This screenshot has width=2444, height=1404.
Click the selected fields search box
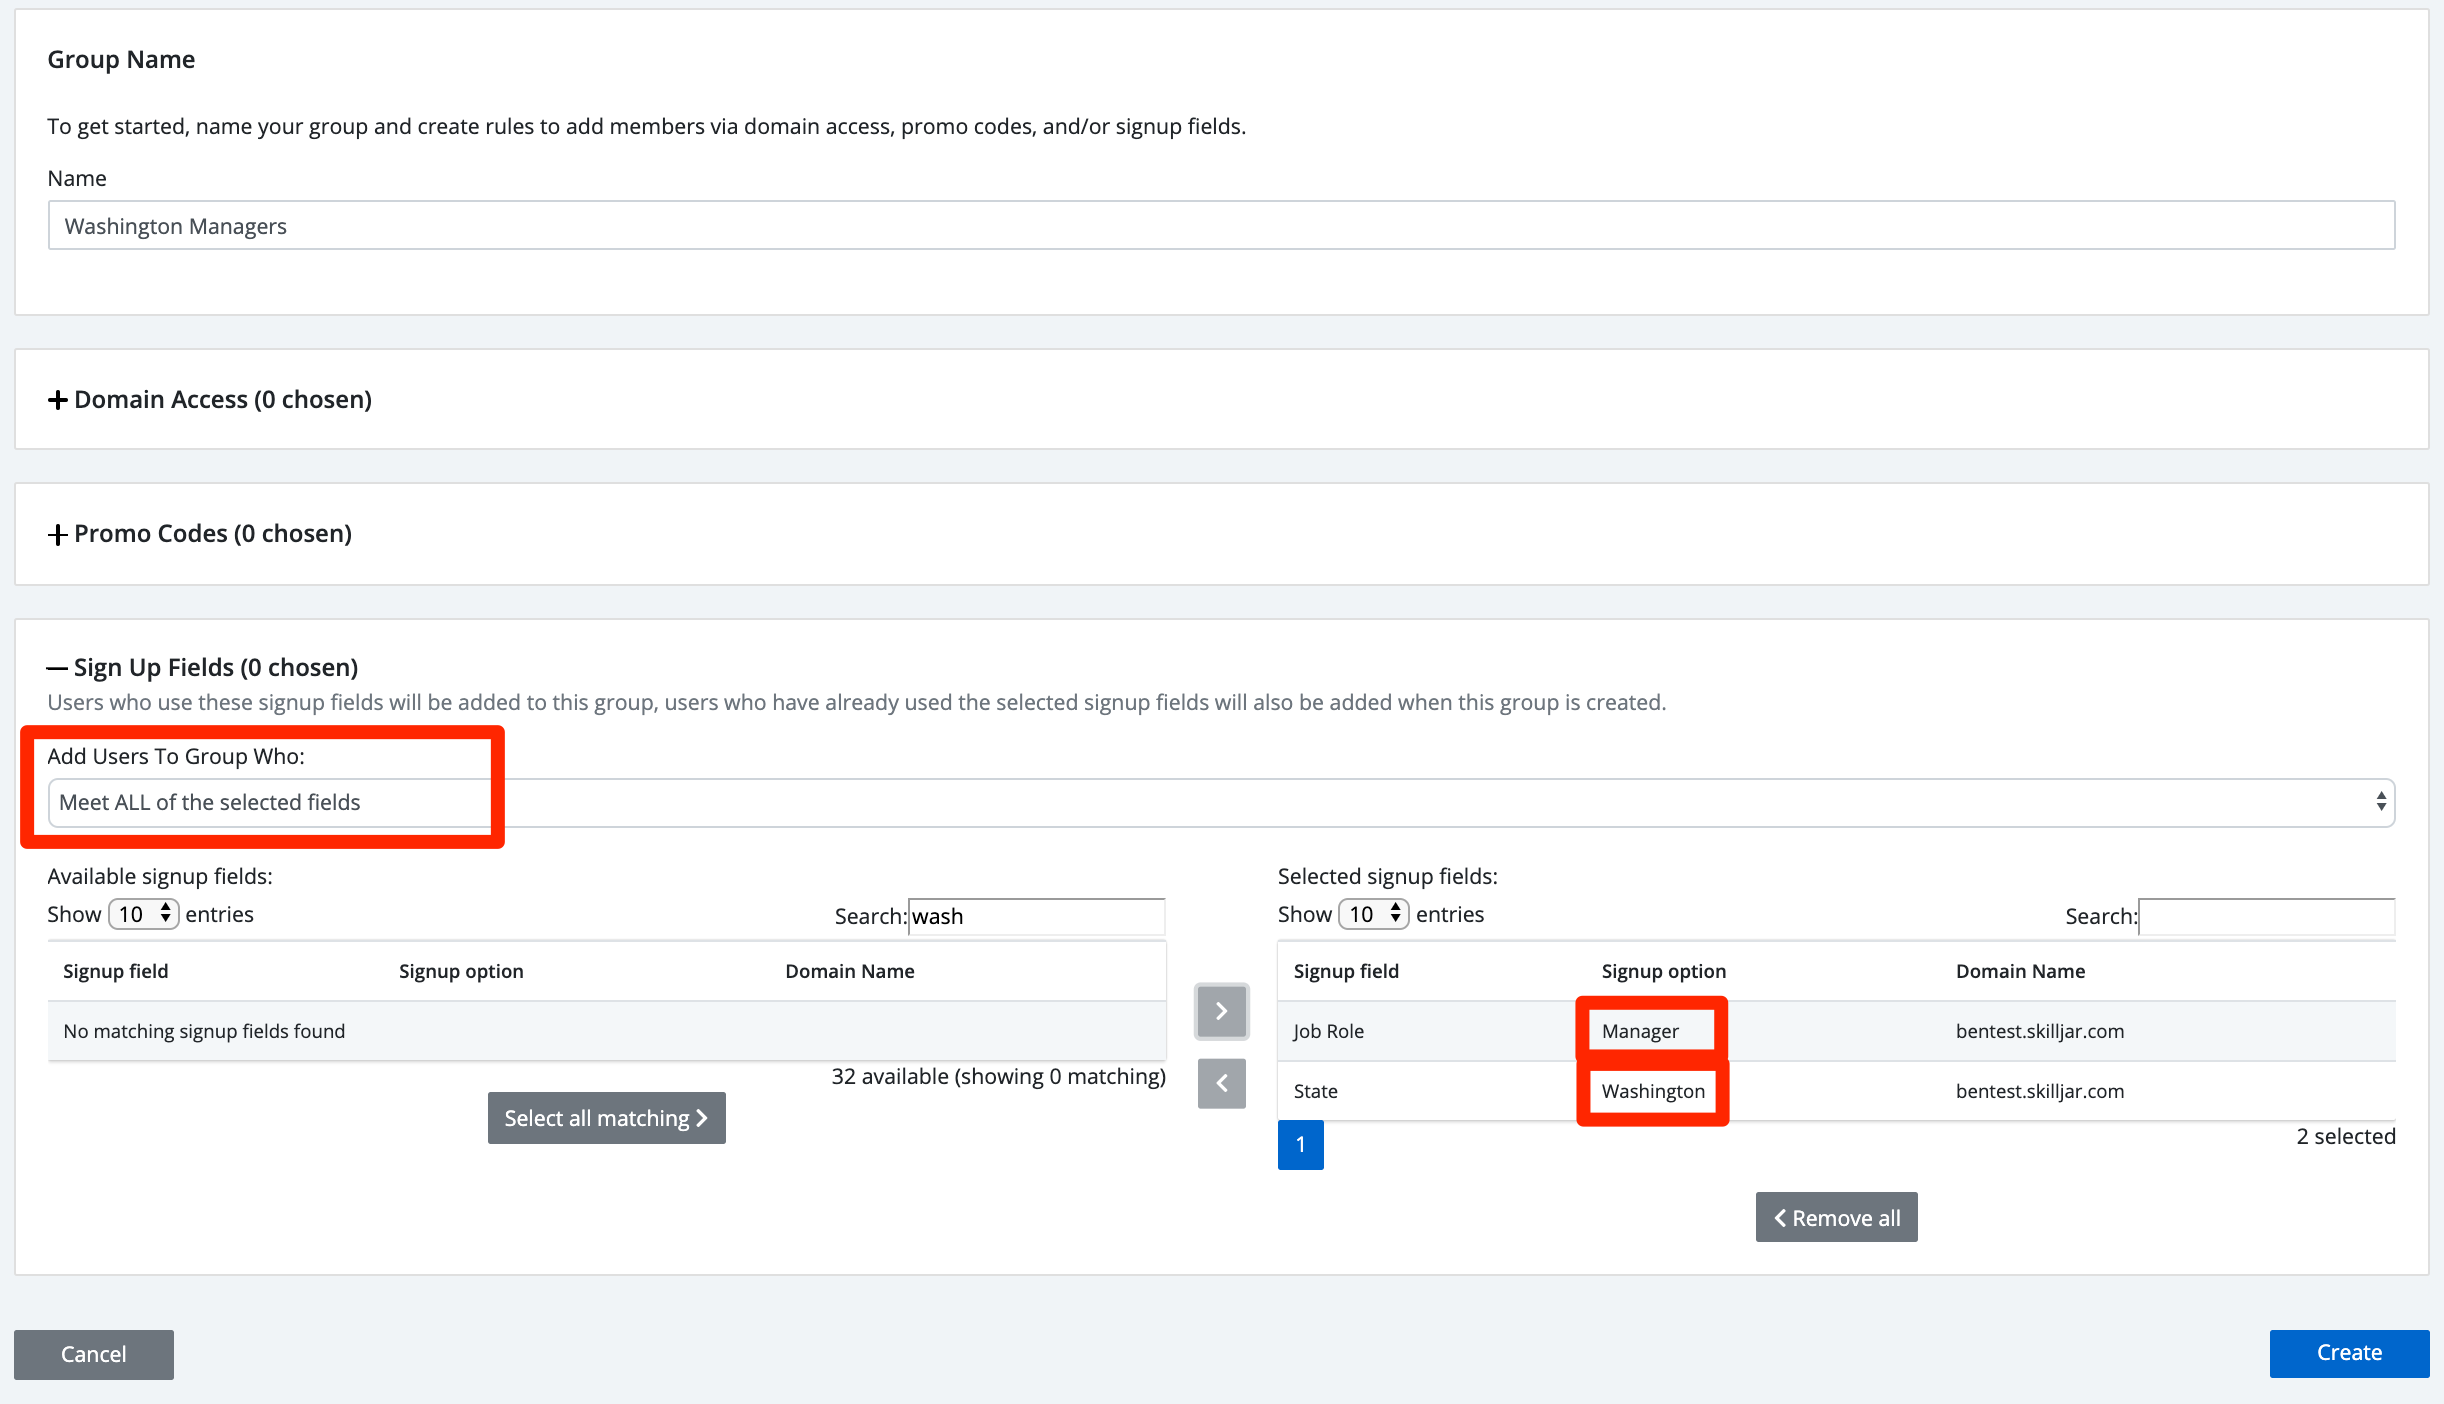[x=2267, y=916]
